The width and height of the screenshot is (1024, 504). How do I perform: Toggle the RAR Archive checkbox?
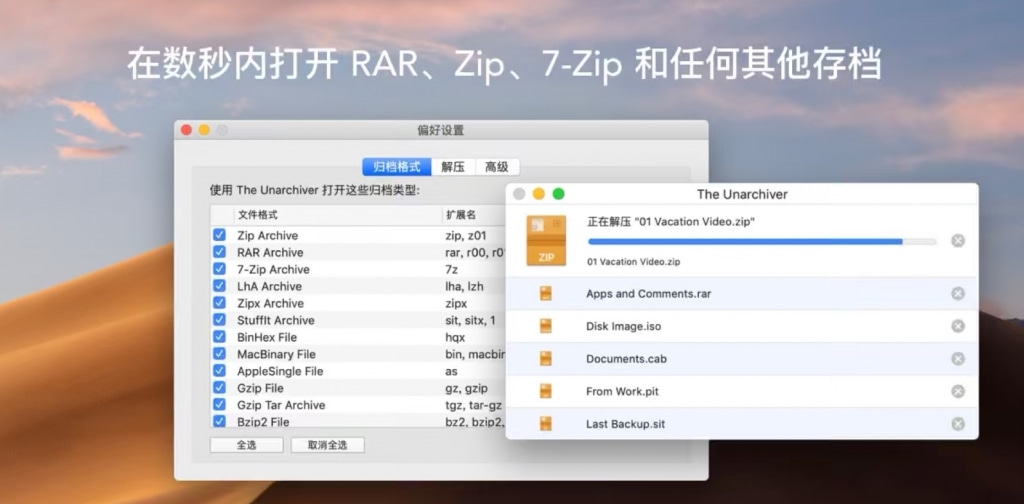click(x=219, y=253)
